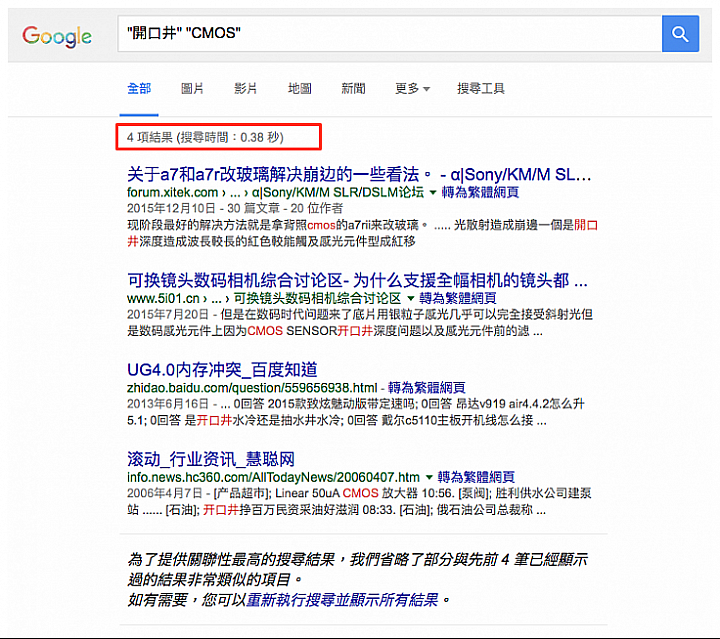The height and width of the screenshot is (639, 720).
Task: Click the 2006年4月7日 snippet date
Action: [164, 493]
